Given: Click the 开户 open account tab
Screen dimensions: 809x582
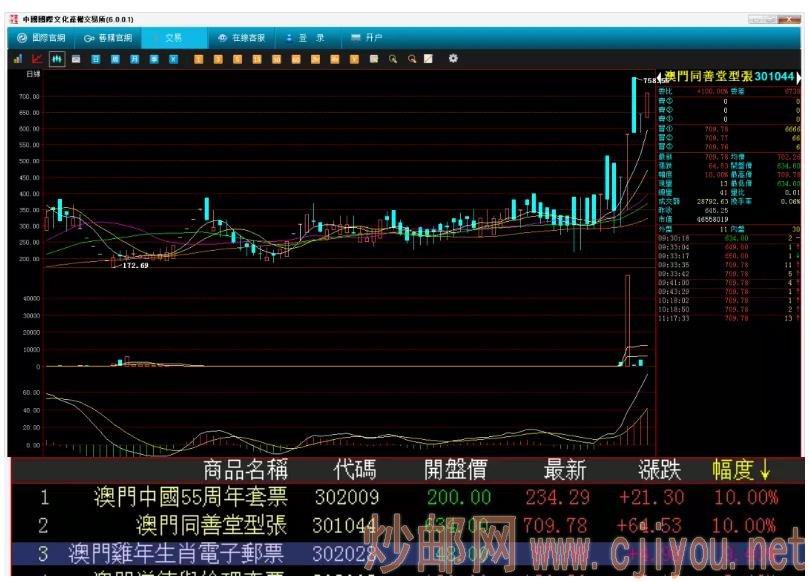Looking at the screenshot, I should click(x=367, y=38).
